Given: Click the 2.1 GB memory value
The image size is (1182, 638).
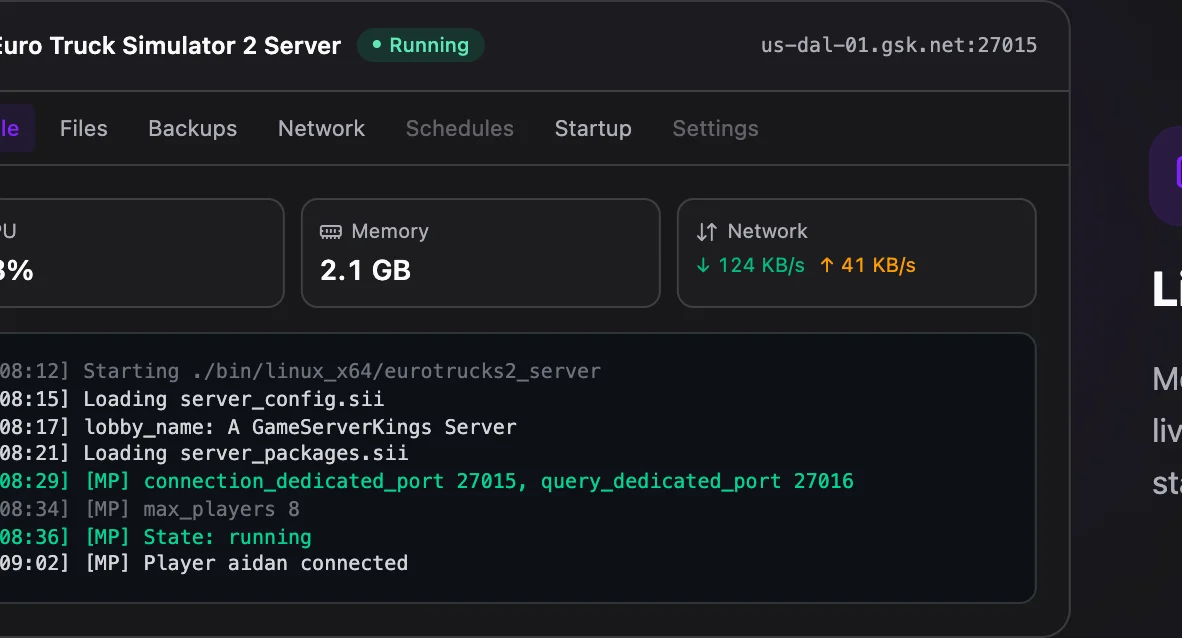Looking at the screenshot, I should [x=366, y=270].
